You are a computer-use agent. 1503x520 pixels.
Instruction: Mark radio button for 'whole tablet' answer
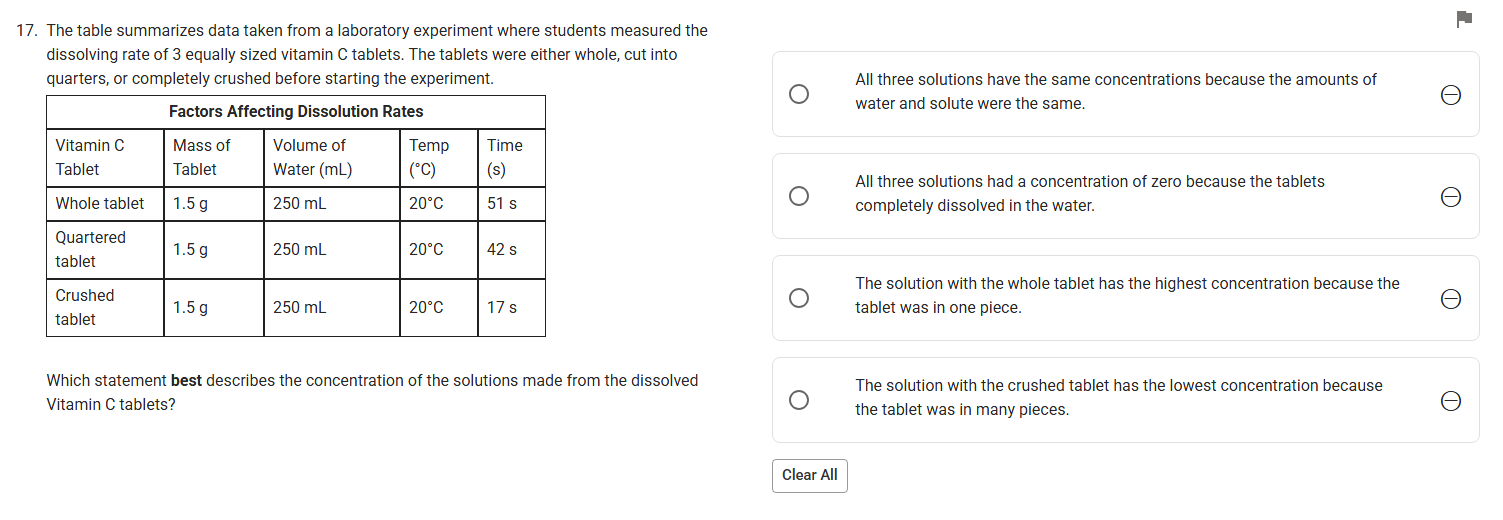[798, 298]
